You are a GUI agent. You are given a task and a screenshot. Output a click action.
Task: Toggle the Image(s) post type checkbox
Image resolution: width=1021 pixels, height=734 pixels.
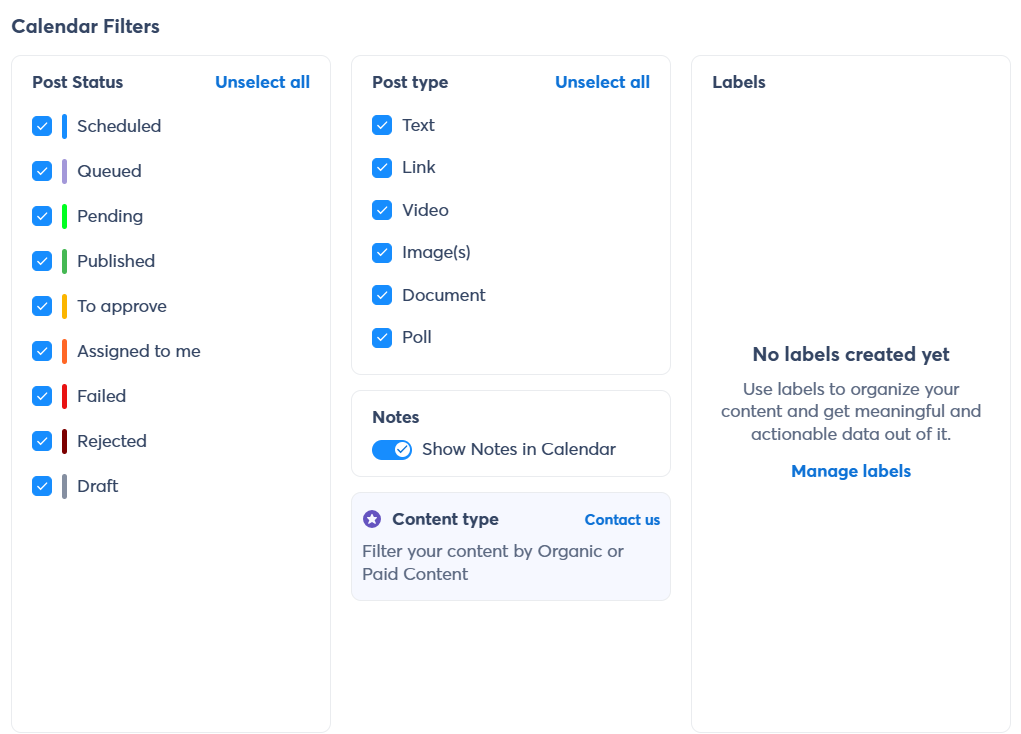pyautogui.click(x=382, y=253)
